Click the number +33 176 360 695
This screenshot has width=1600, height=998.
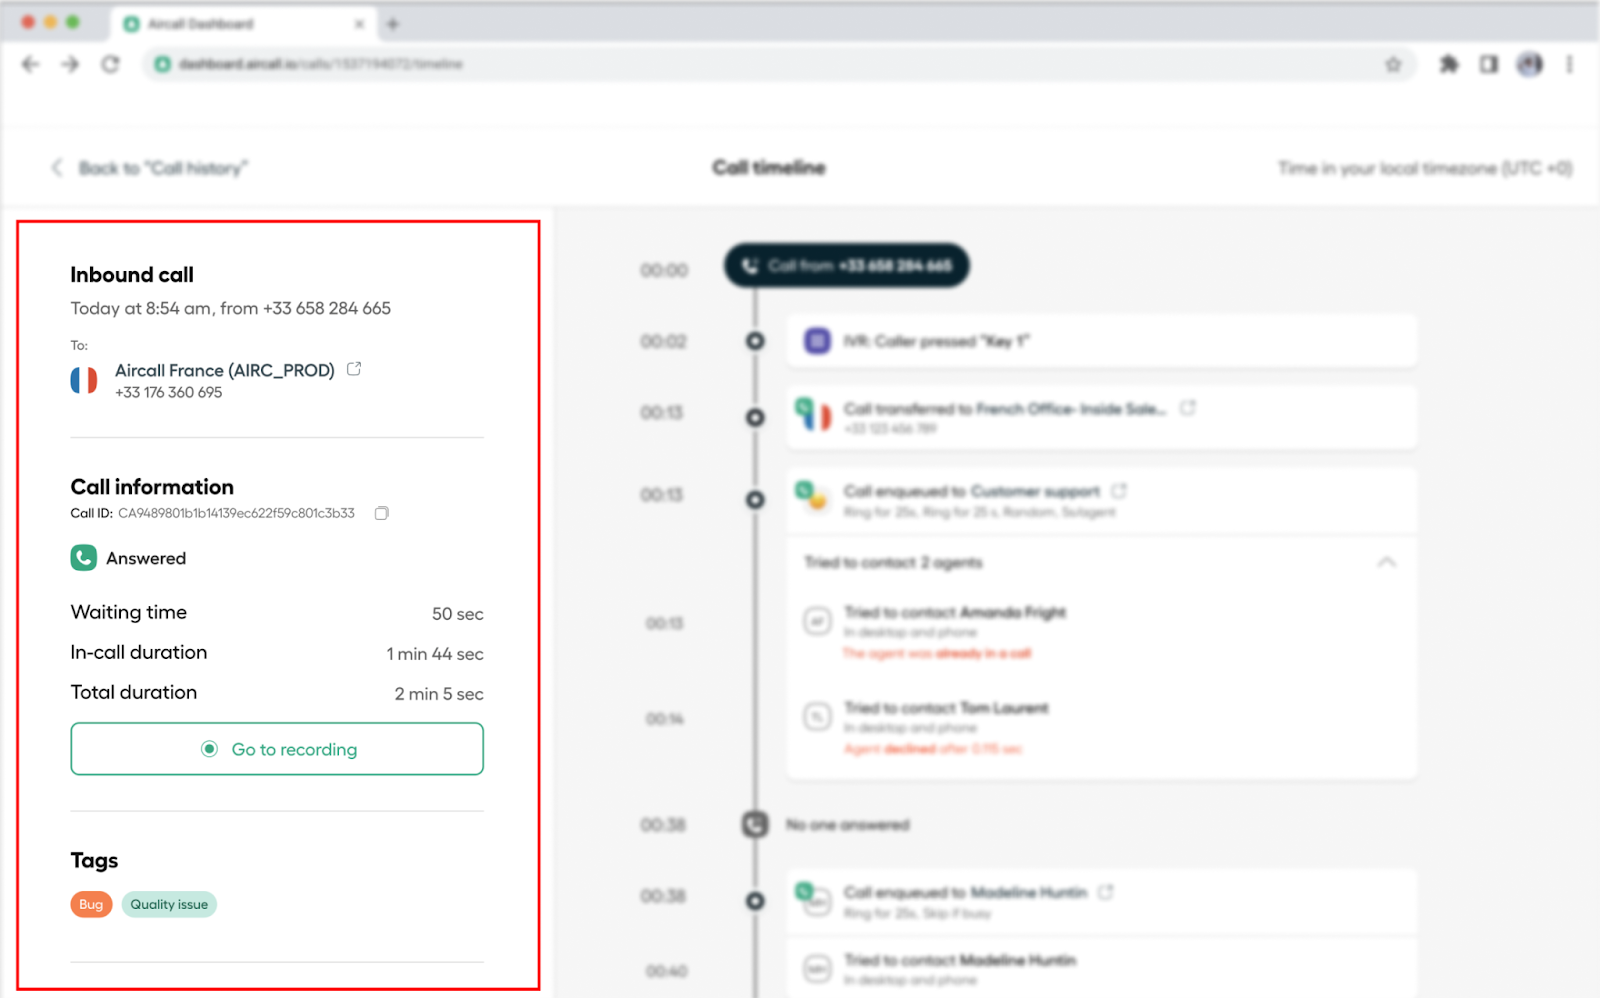tap(169, 393)
